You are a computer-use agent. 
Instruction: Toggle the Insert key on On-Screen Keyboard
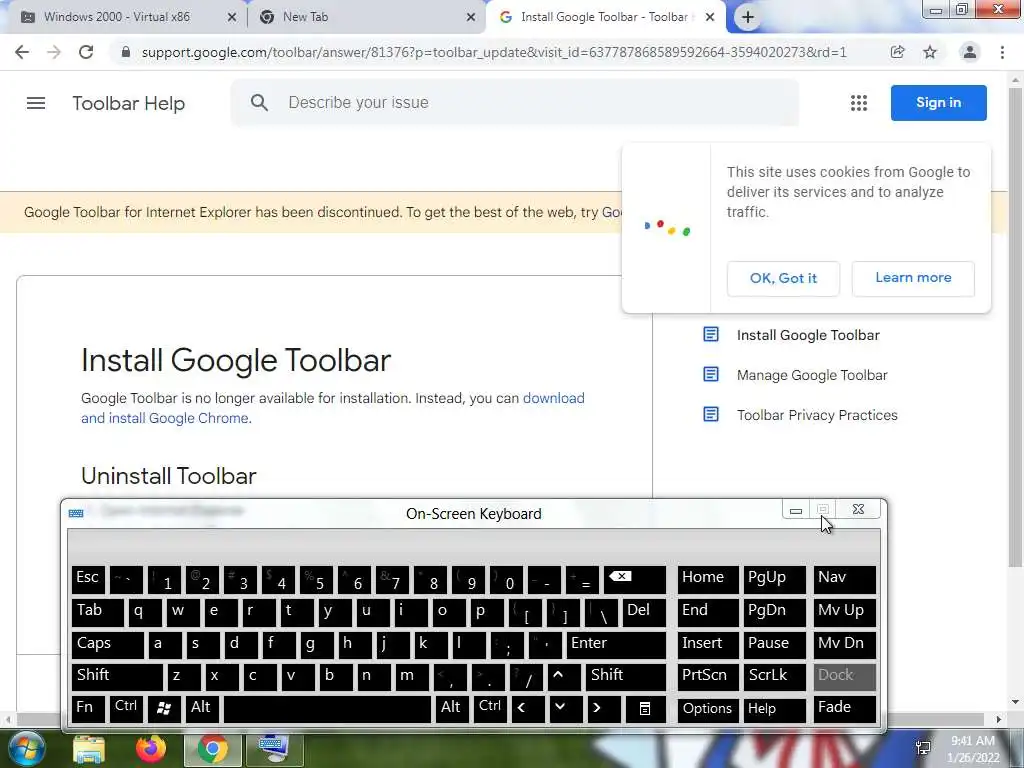pos(708,645)
